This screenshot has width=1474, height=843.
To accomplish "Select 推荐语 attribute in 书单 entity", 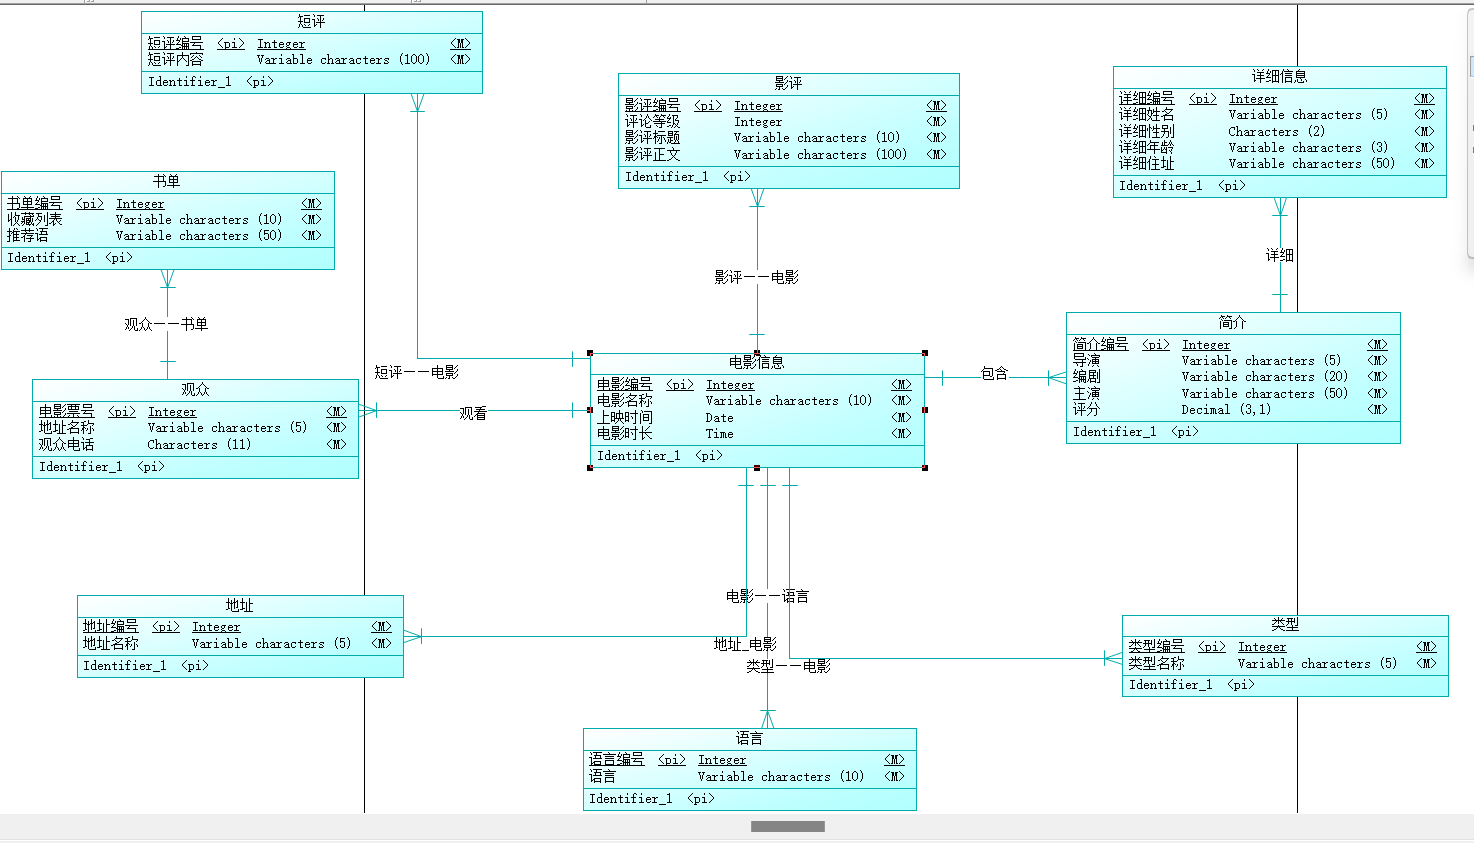I will point(28,235).
